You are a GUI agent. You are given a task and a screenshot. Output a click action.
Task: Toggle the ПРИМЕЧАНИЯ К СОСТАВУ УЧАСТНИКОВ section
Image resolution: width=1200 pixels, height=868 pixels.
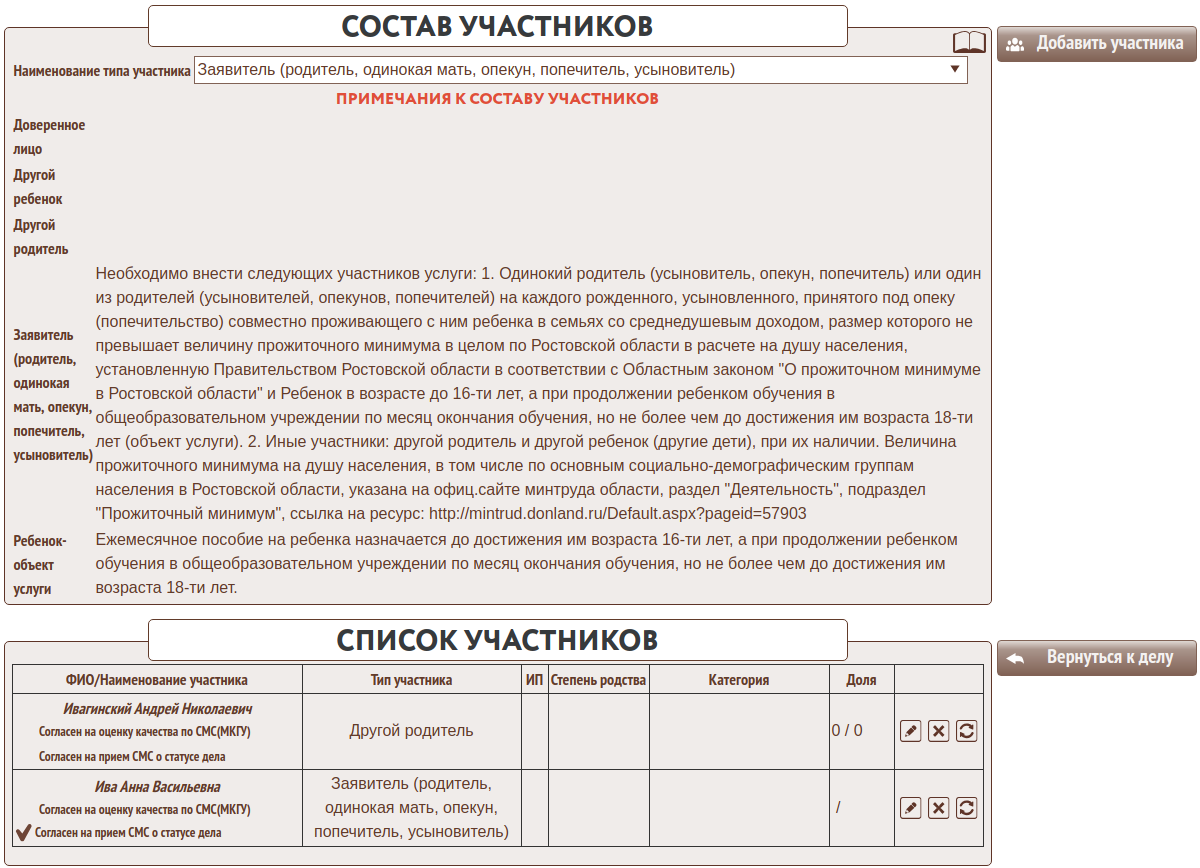point(497,99)
